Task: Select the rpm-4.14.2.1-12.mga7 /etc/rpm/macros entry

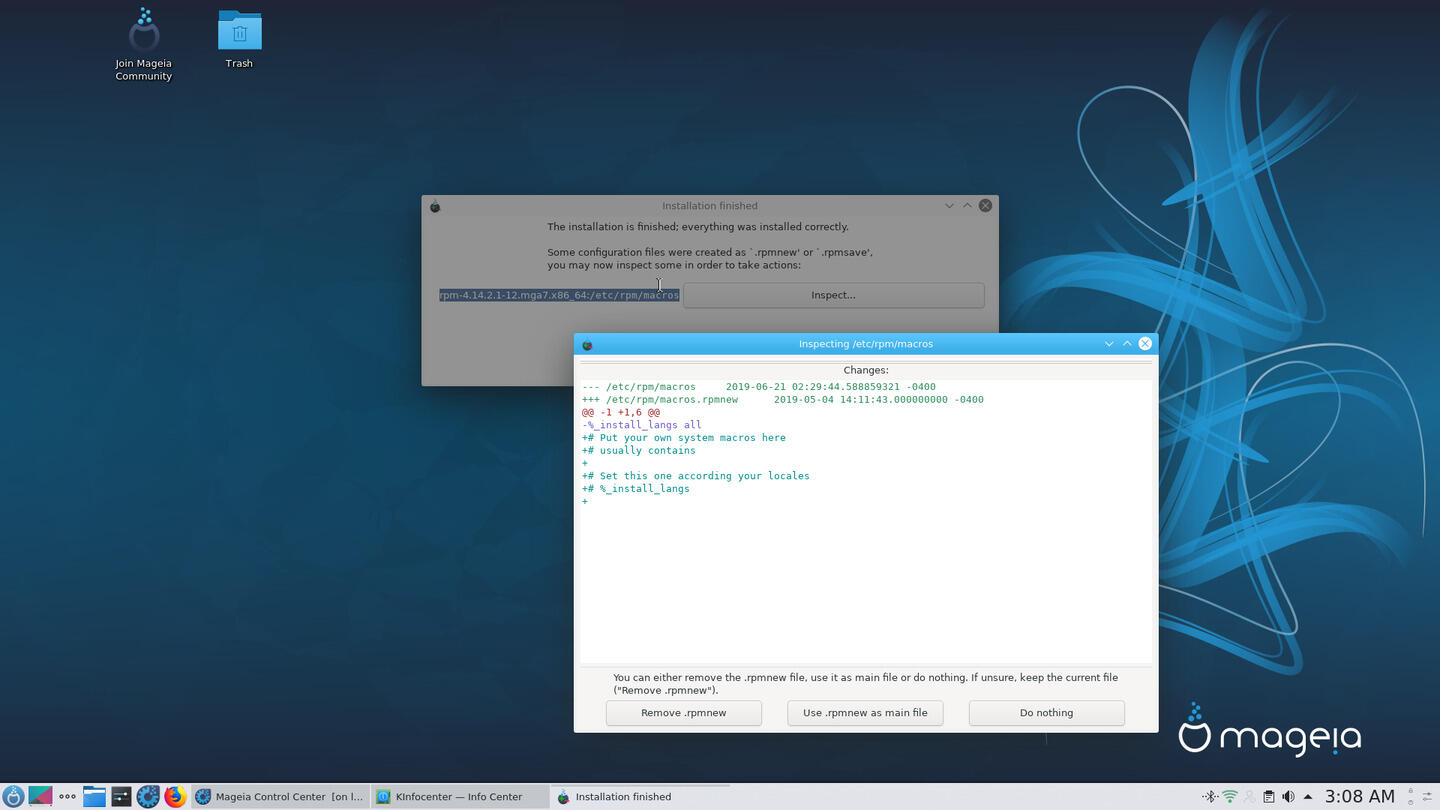Action: tap(559, 295)
